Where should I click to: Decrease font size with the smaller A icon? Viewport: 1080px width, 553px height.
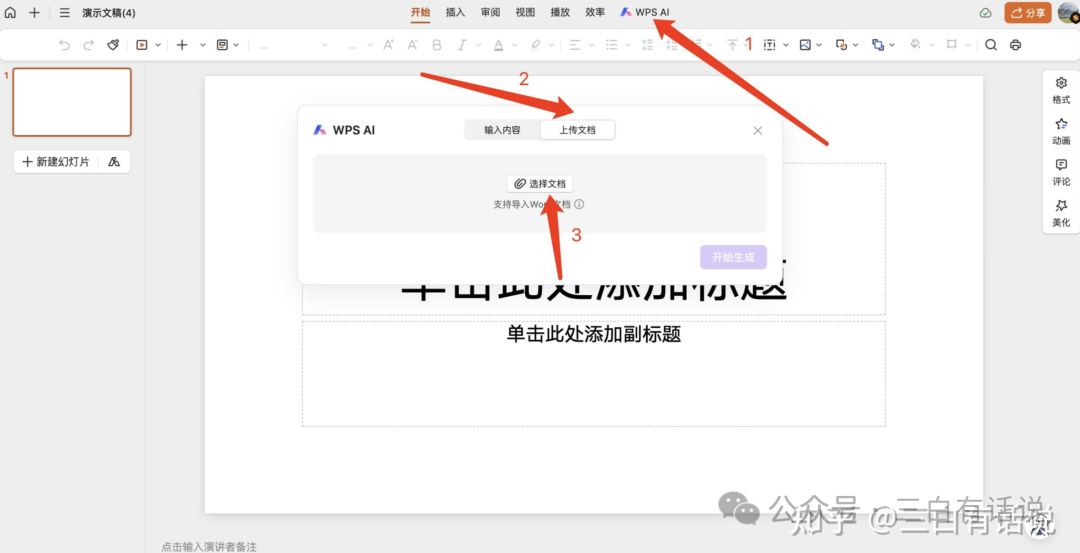[413, 45]
